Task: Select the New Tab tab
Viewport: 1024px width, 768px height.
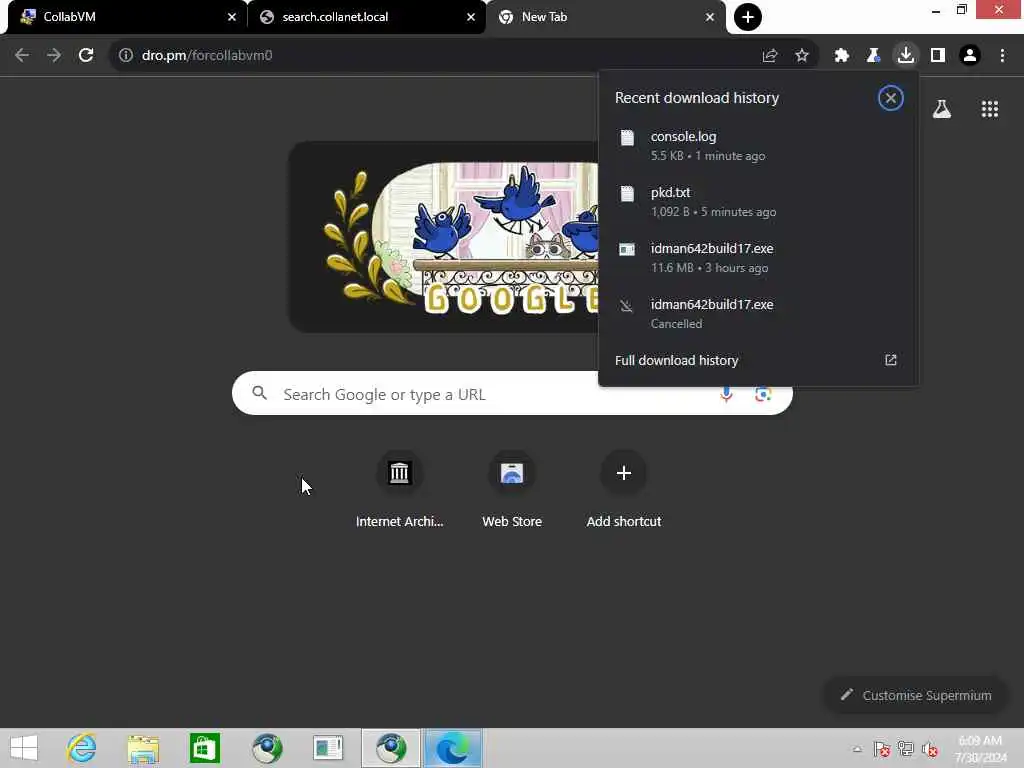Action: coord(605,17)
